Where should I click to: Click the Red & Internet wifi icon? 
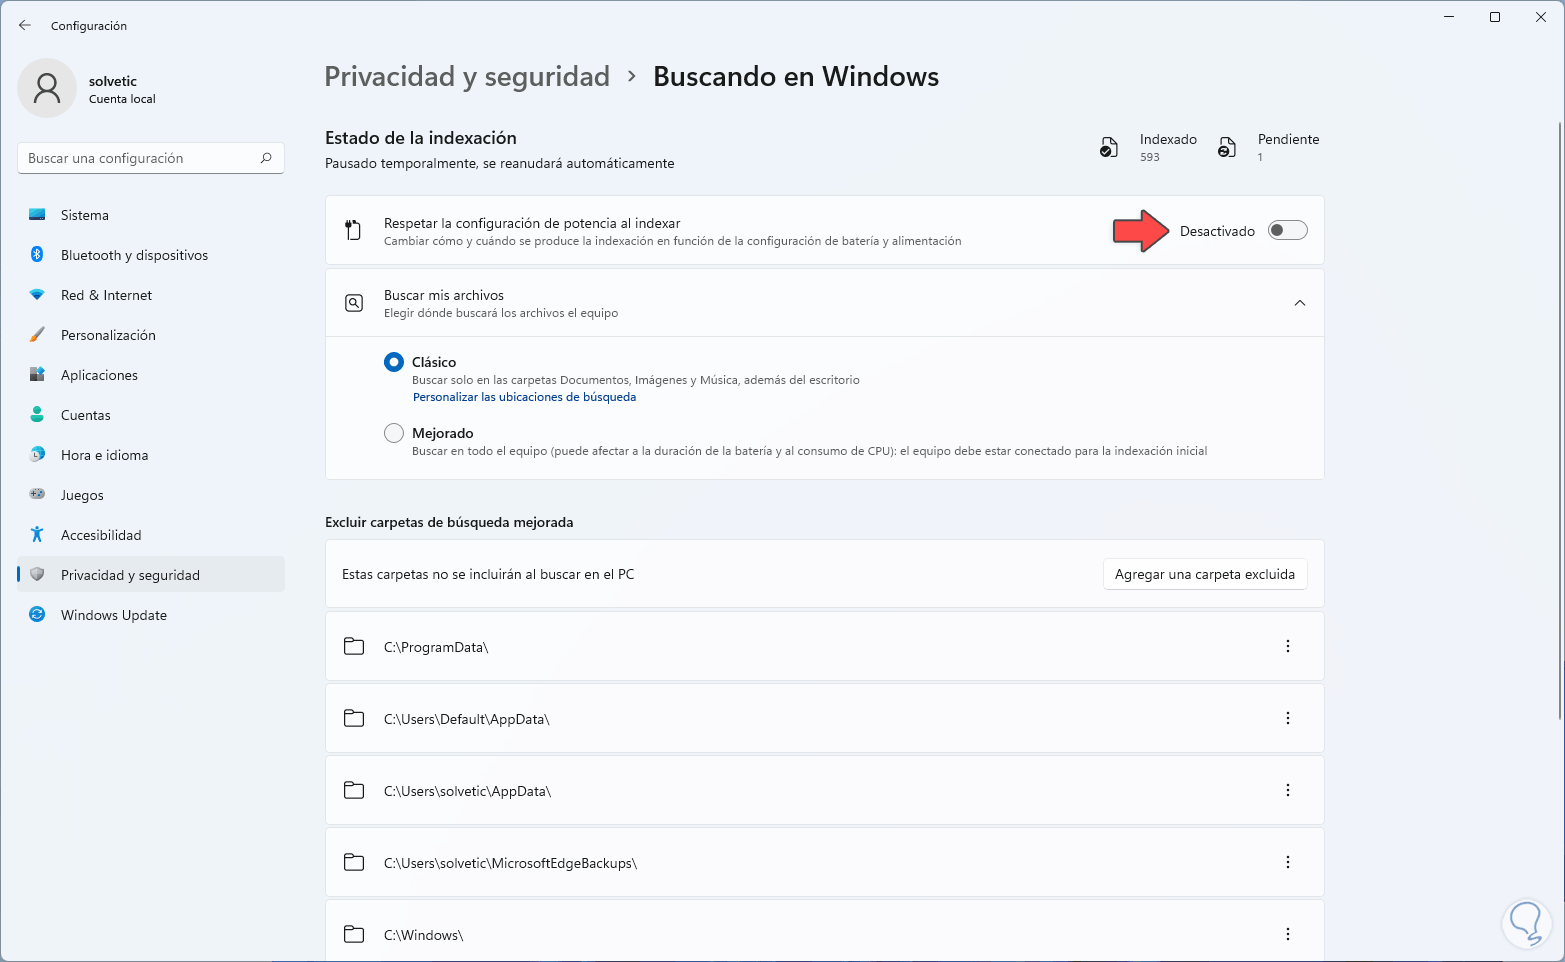[37, 295]
